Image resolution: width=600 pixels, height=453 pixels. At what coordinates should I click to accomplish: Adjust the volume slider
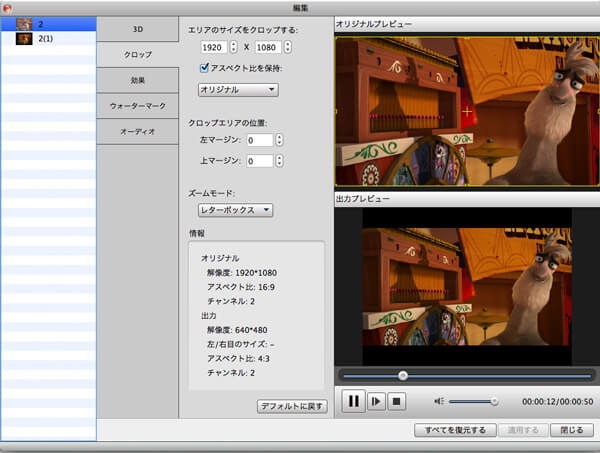tap(473, 401)
